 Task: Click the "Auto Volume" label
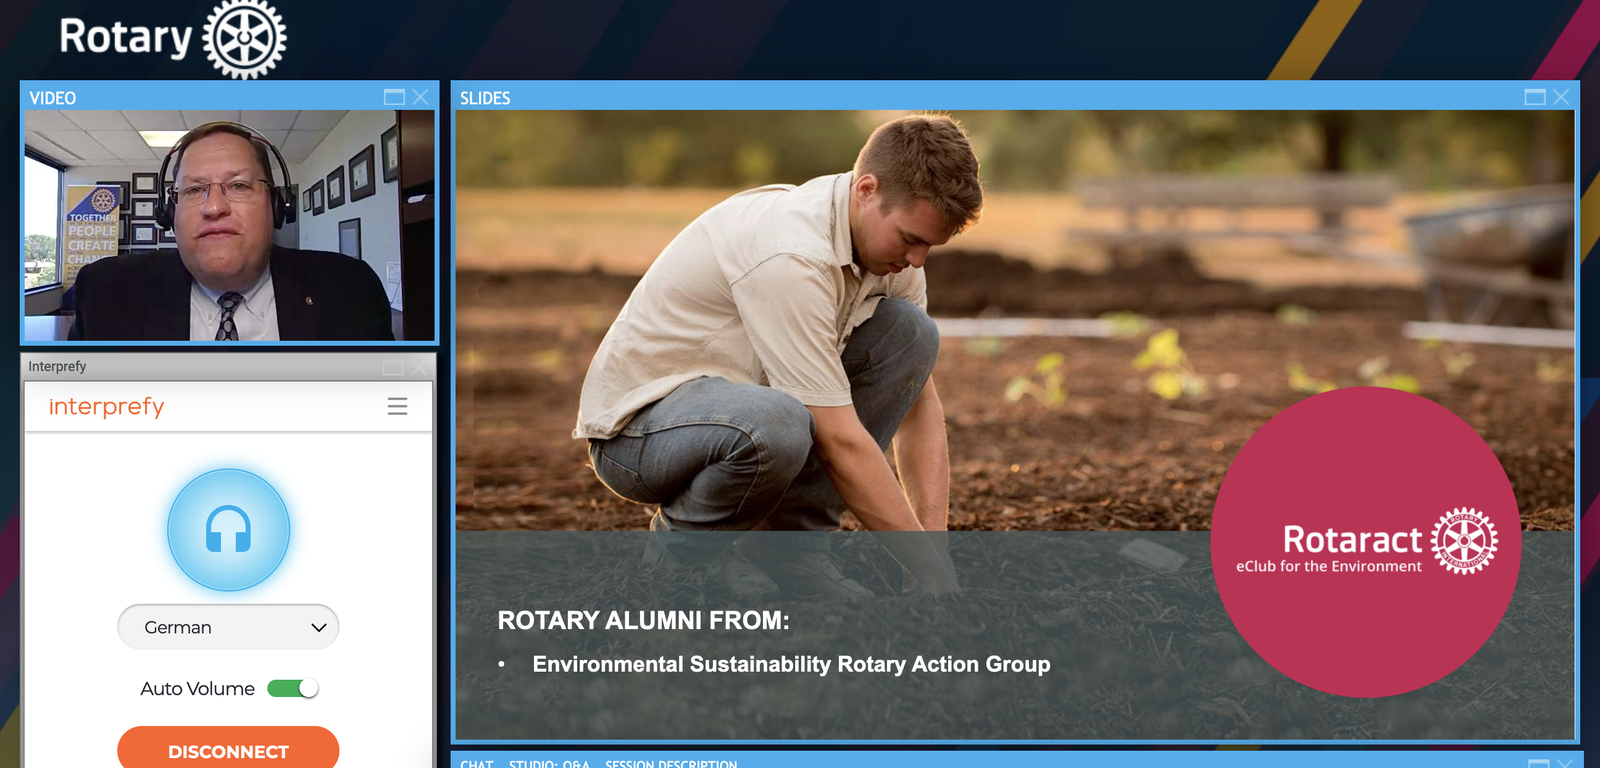(197, 689)
